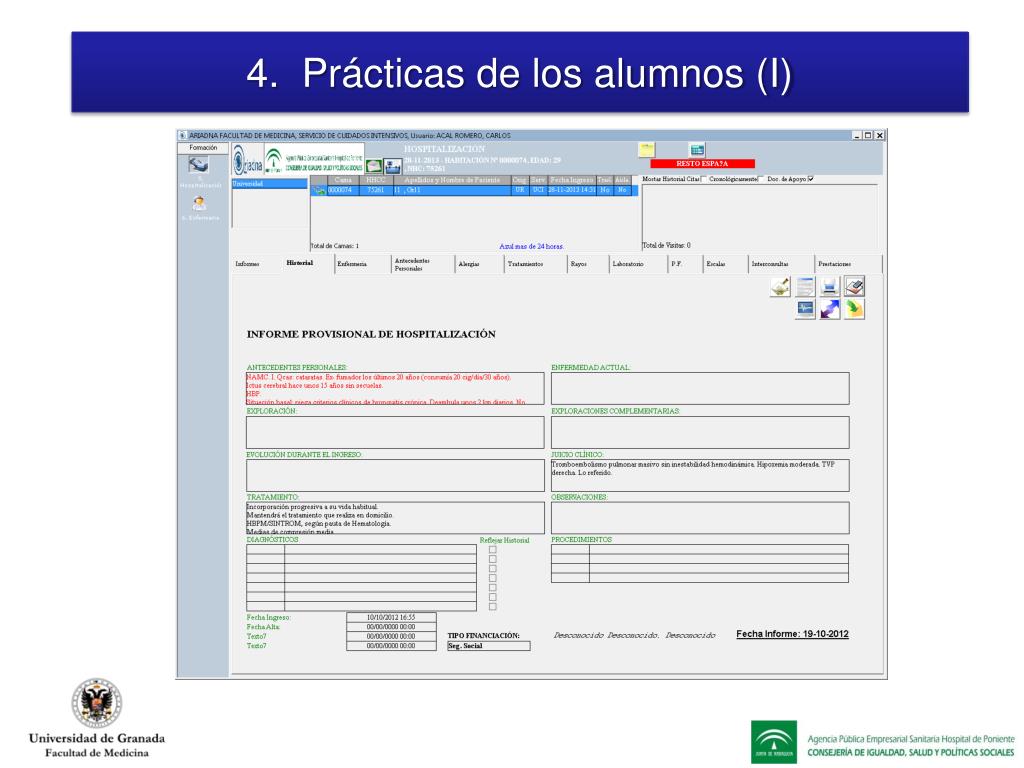Click the blue computer icon next to green card icon
Screen dimensions: 1024x768
pos(393,166)
